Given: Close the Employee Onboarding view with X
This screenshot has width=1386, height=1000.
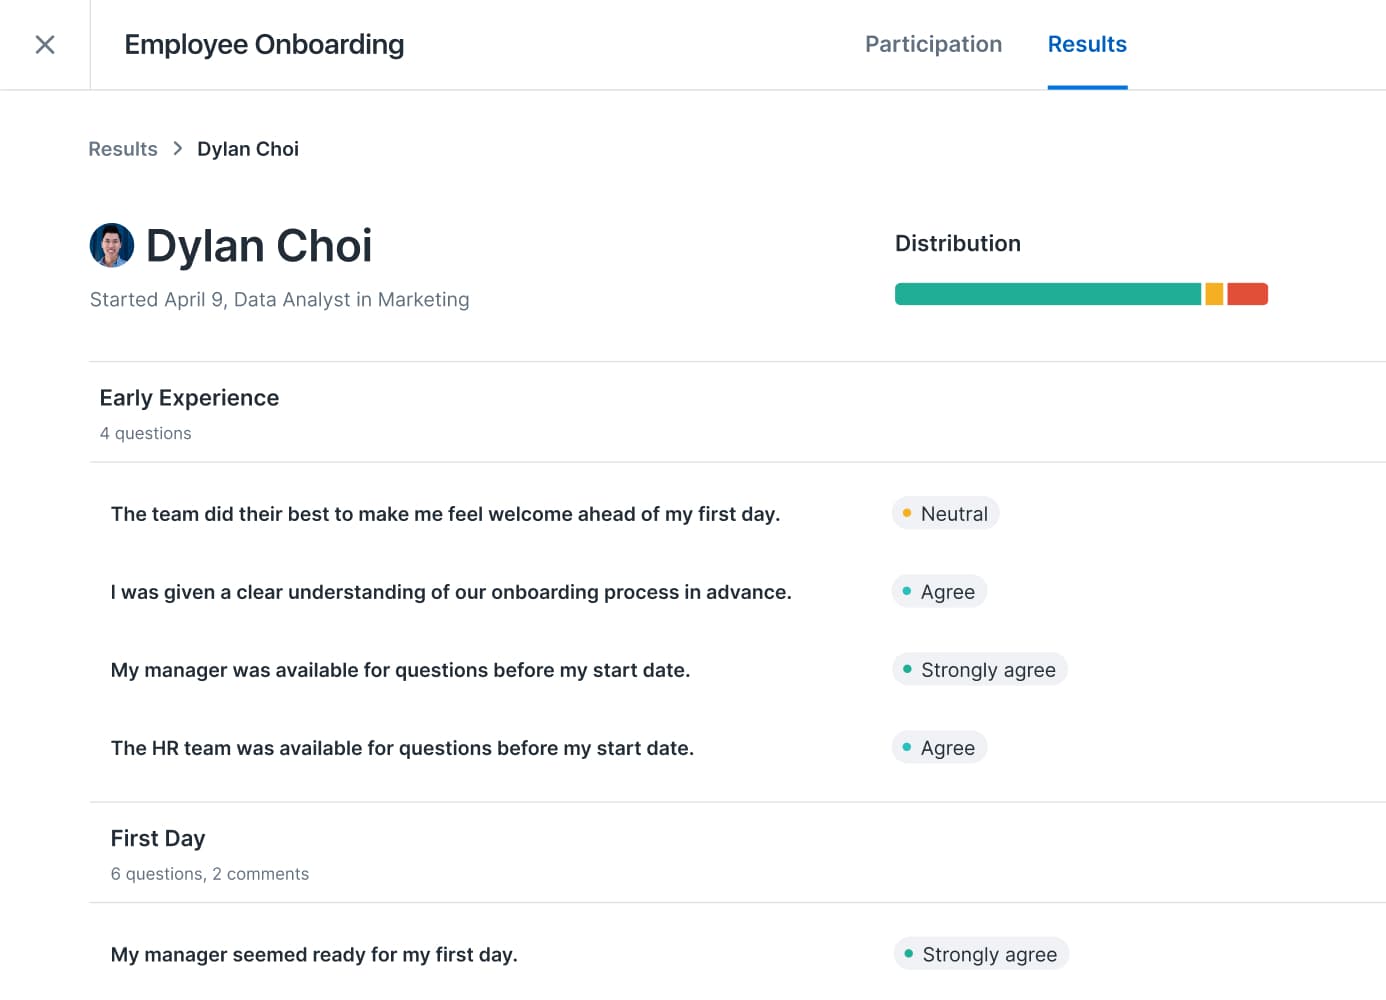Looking at the screenshot, I should click(x=45, y=44).
